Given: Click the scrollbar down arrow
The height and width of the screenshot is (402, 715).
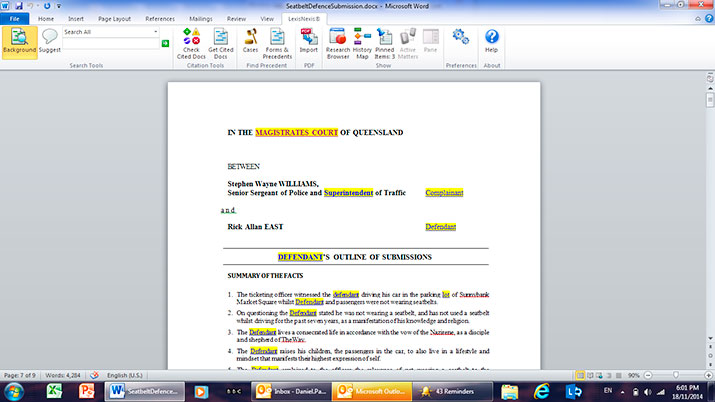Looking at the screenshot, I should tap(710, 338).
